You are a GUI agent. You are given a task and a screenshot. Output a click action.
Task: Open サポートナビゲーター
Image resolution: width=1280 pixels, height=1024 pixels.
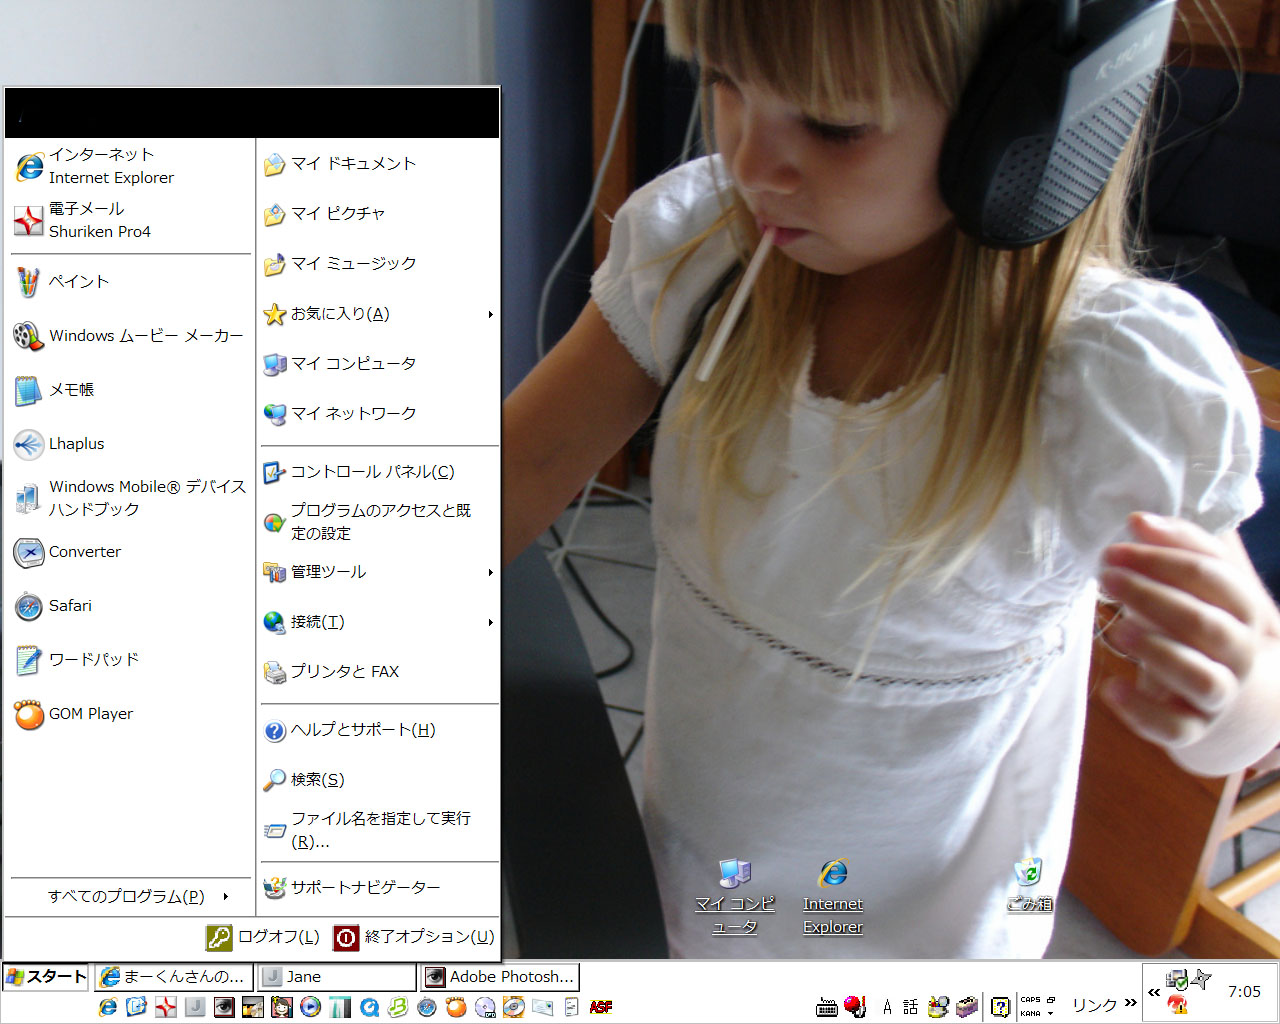(379, 888)
